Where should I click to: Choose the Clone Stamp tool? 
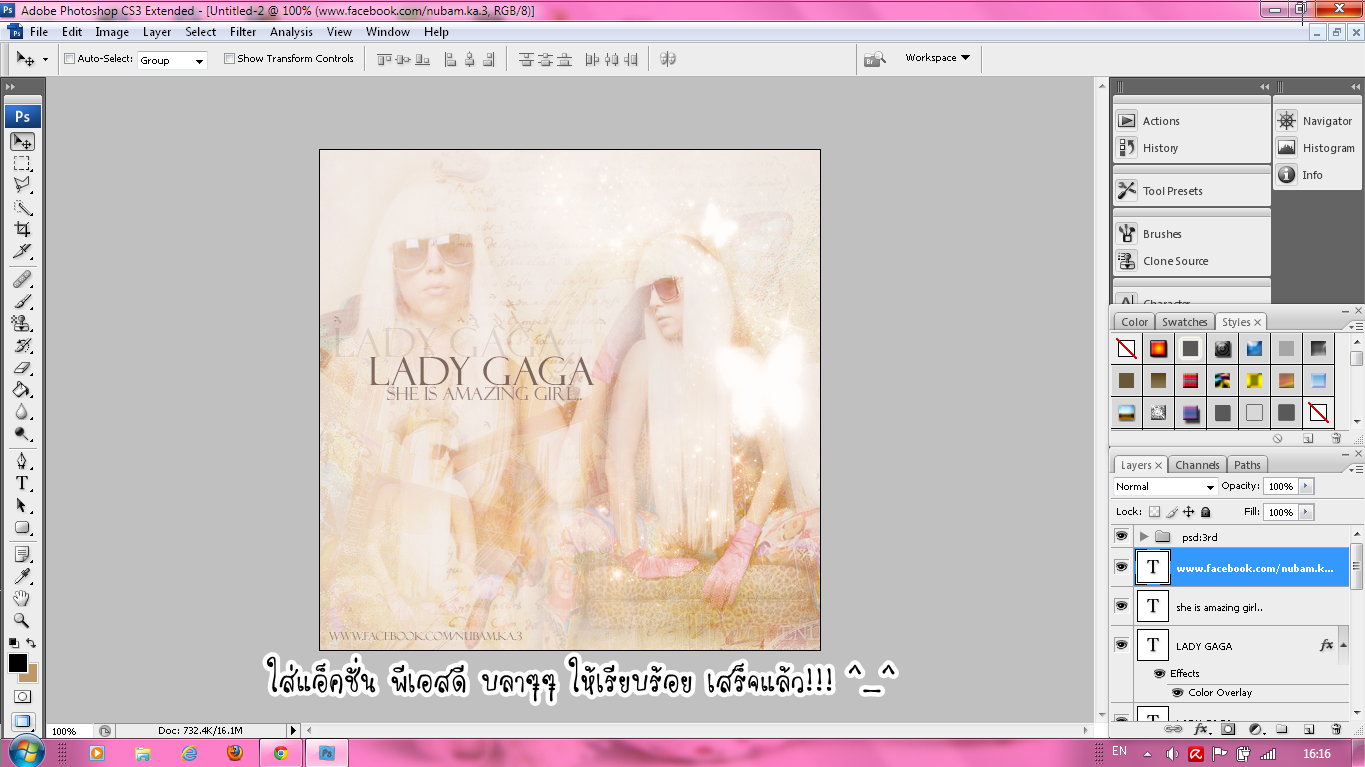click(x=22, y=323)
